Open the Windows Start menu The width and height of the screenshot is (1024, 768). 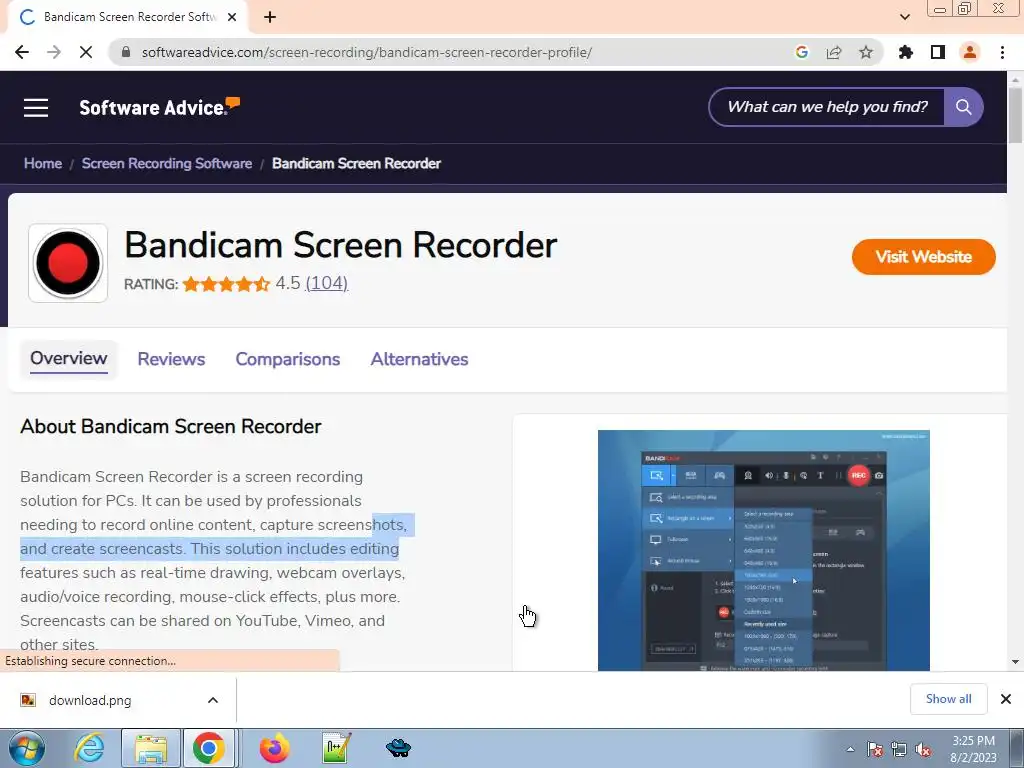pos(27,748)
